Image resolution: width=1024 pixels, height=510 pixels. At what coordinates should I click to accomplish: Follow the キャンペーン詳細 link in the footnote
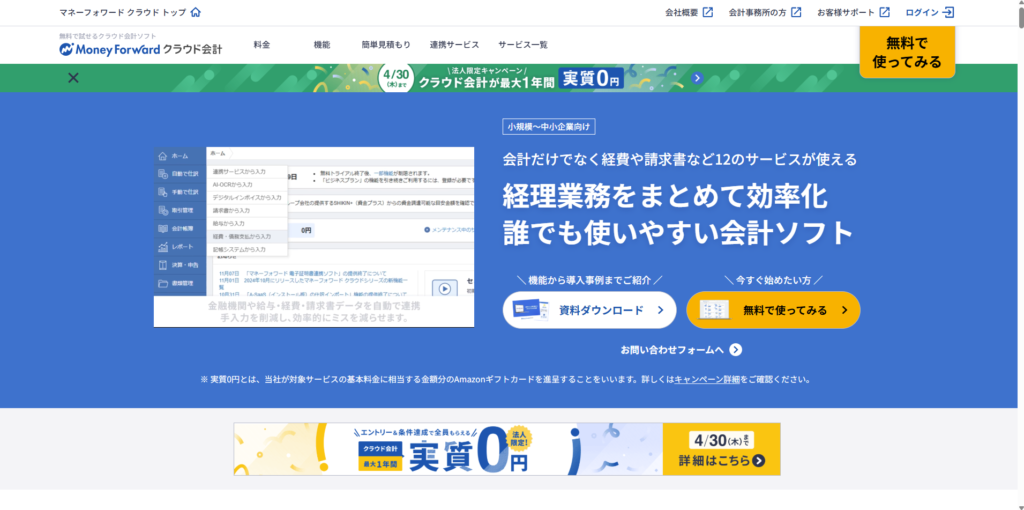tap(707, 380)
